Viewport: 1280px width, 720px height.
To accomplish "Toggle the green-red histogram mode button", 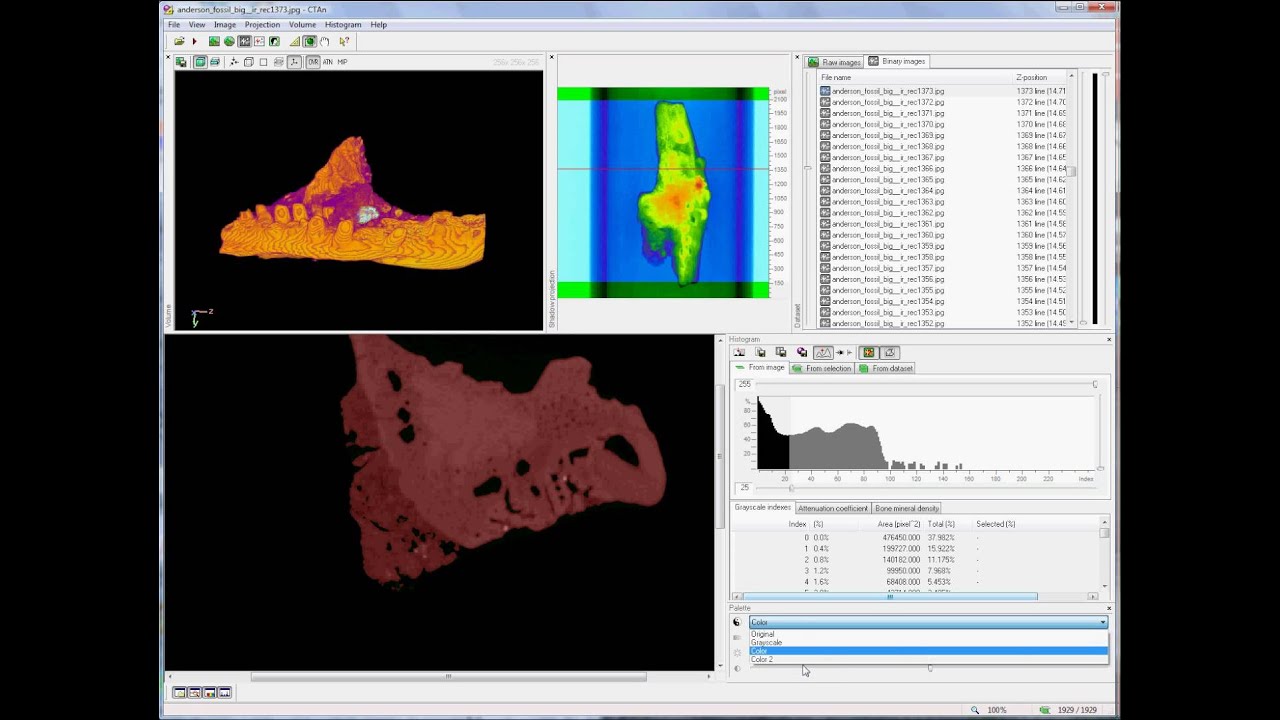I will (868, 352).
